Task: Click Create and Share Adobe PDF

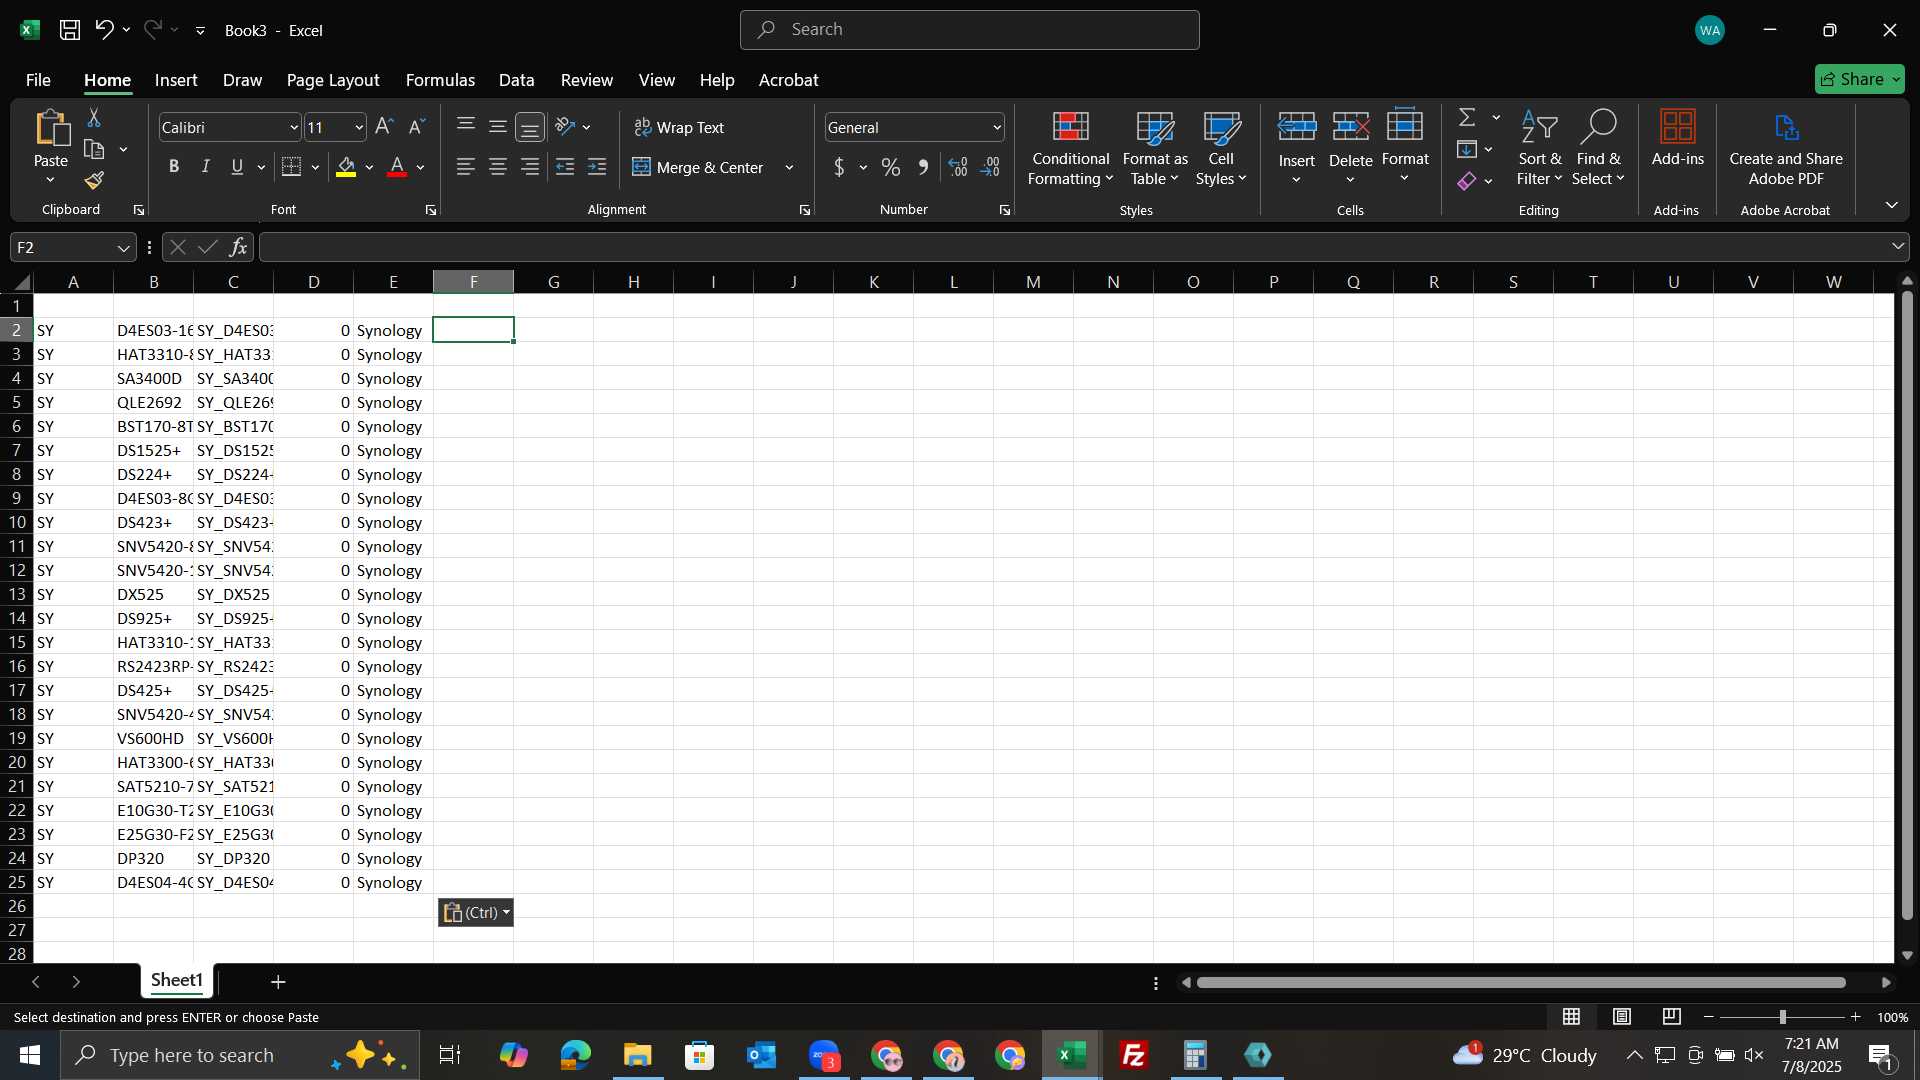Action: (x=1786, y=149)
